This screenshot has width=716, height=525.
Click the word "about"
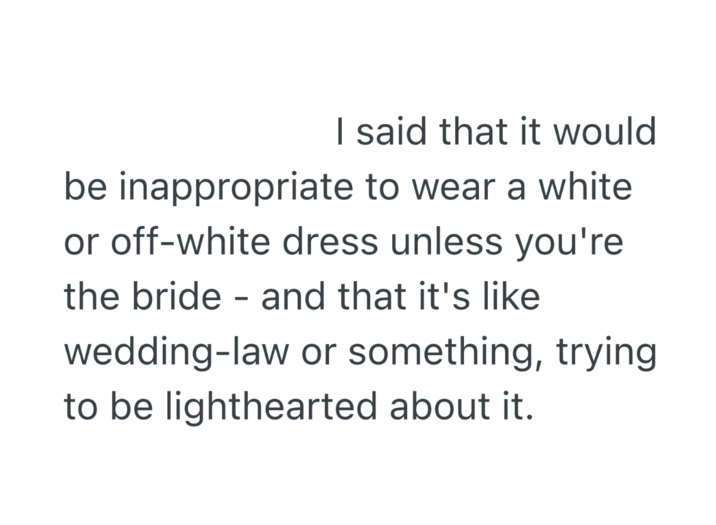[435, 408]
